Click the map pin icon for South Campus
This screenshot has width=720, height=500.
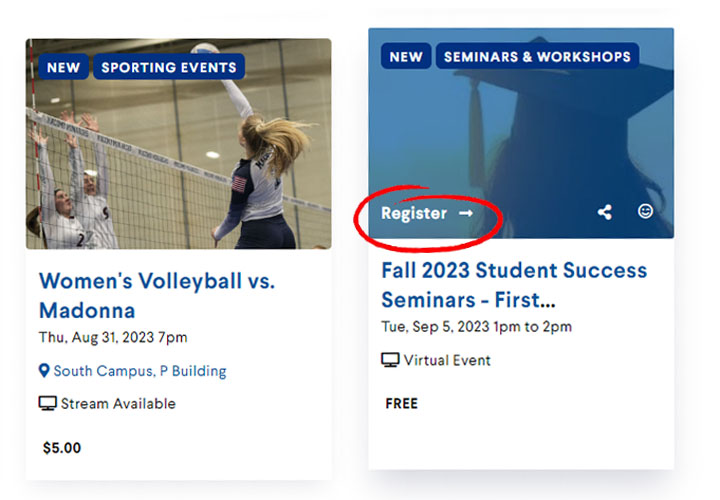44,371
